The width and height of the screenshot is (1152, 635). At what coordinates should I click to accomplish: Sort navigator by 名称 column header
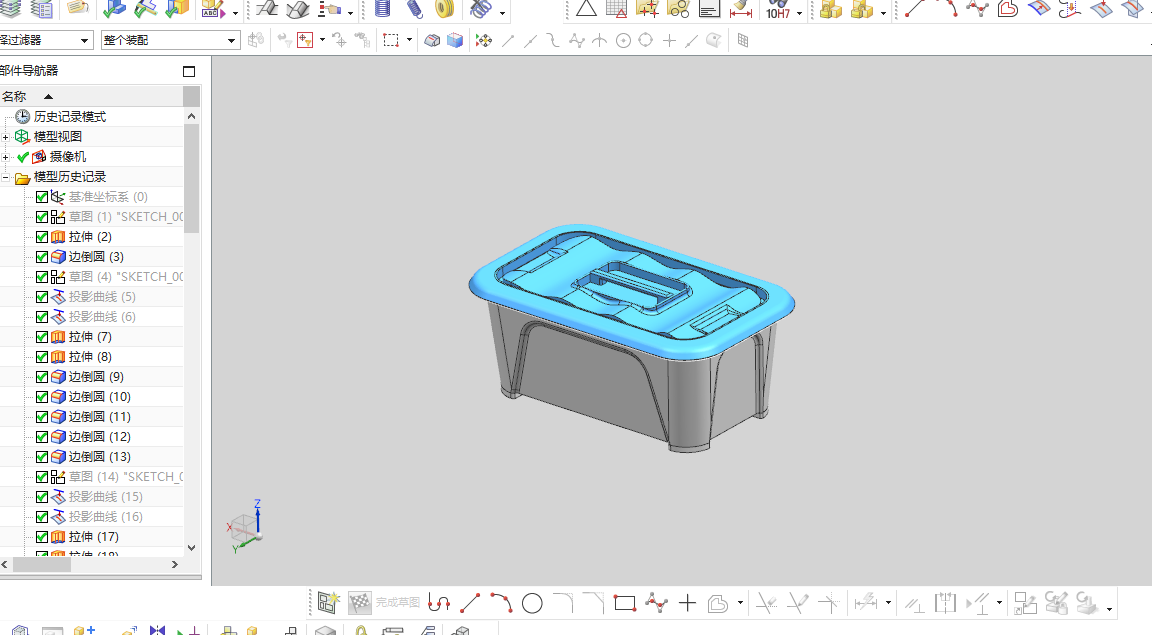point(91,96)
